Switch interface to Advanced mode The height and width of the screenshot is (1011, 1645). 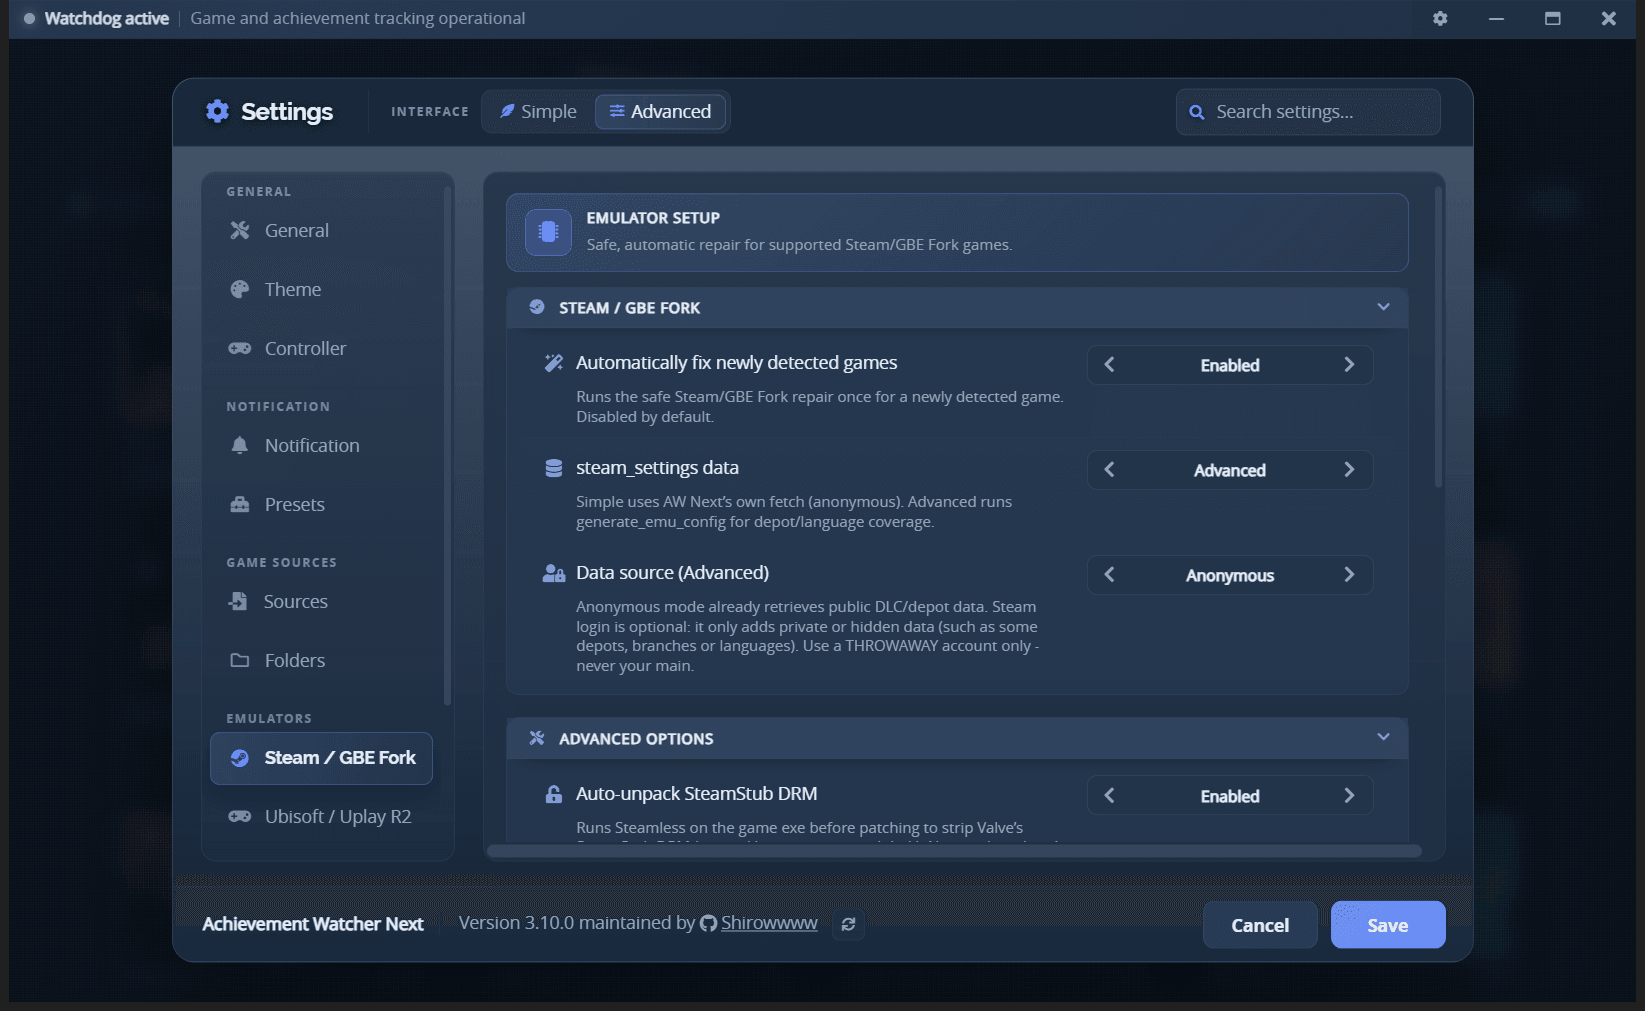pyautogui.click(x=660, y=111)
